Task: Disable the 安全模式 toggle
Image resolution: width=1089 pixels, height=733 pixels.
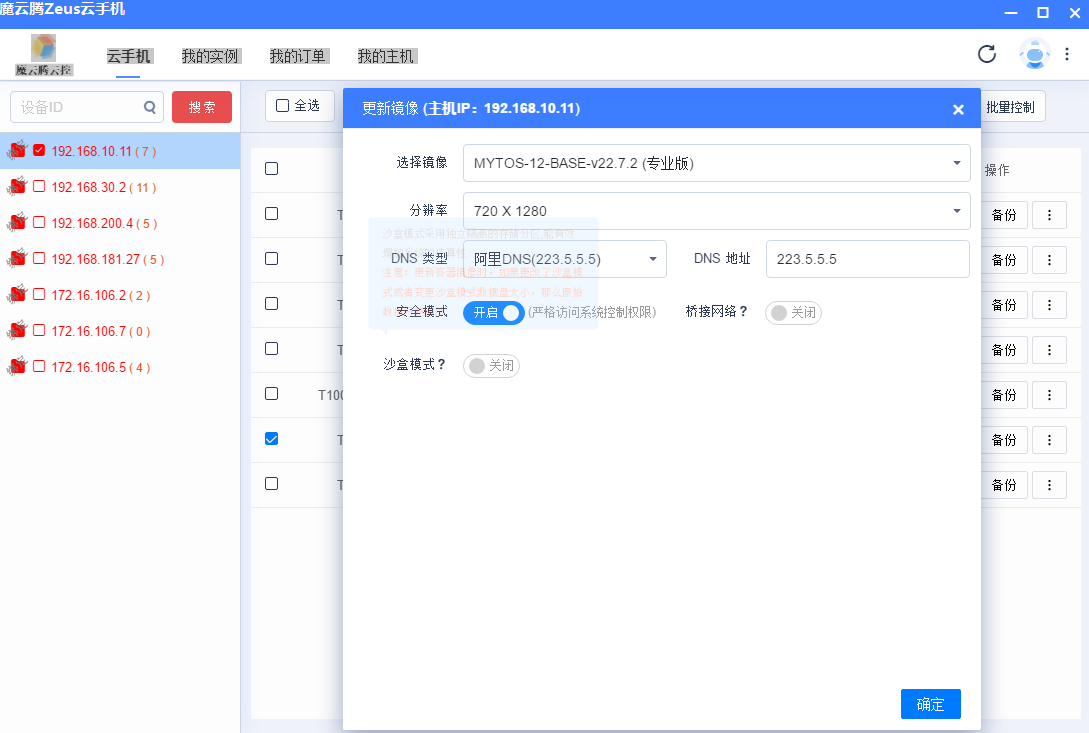Action: pos(493,312)
